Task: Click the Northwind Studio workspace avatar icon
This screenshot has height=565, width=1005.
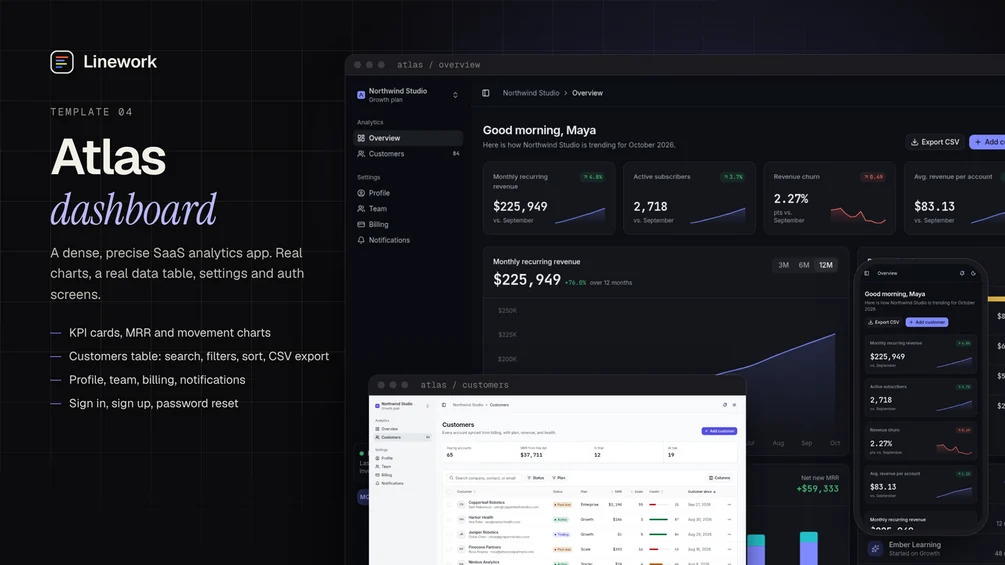Action: point(361,95)
